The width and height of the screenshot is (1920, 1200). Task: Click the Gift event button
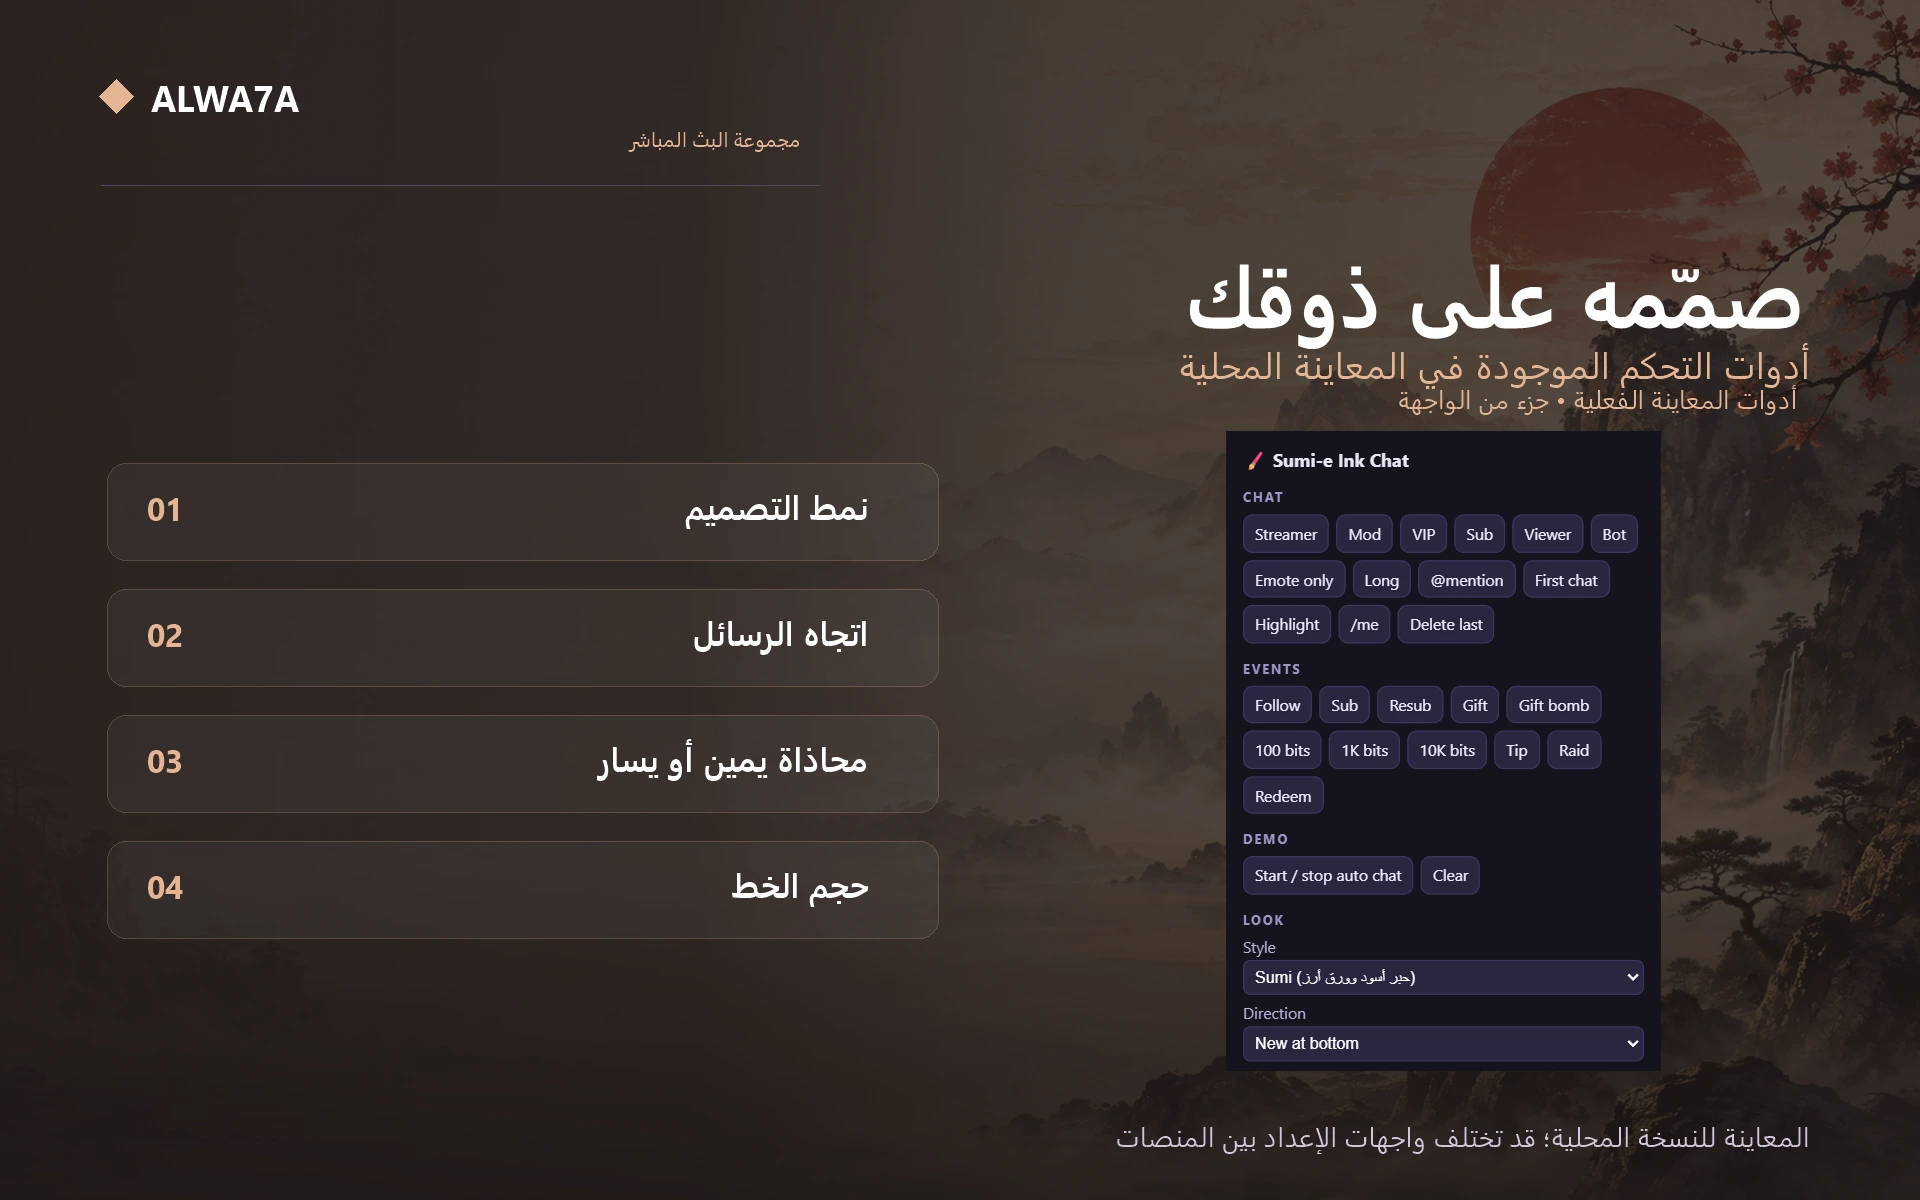pos(1475,705)
